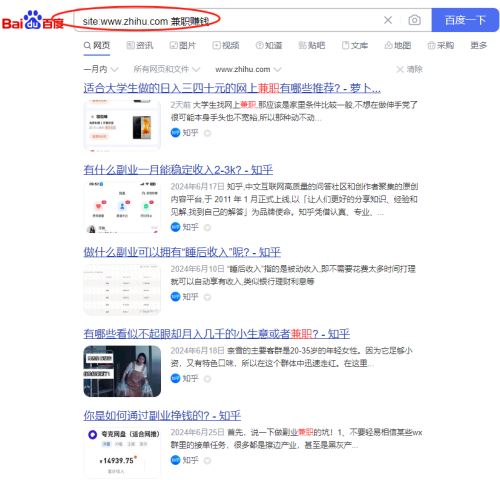Image resolution: width=500 pixels, height=480 pixels.
Task: Open result 有哪些看似不起眼却月入几千的小生意
Action: pyautogui.click(x=217, y=334)
